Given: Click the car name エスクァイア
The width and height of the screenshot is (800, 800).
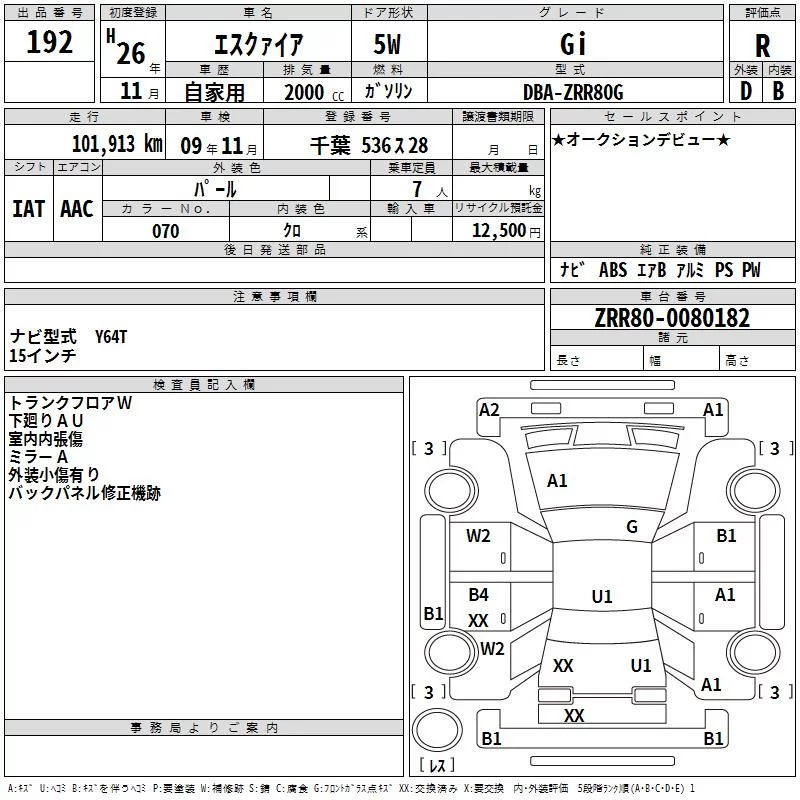Looking at the screenshot, I should 258,44.
